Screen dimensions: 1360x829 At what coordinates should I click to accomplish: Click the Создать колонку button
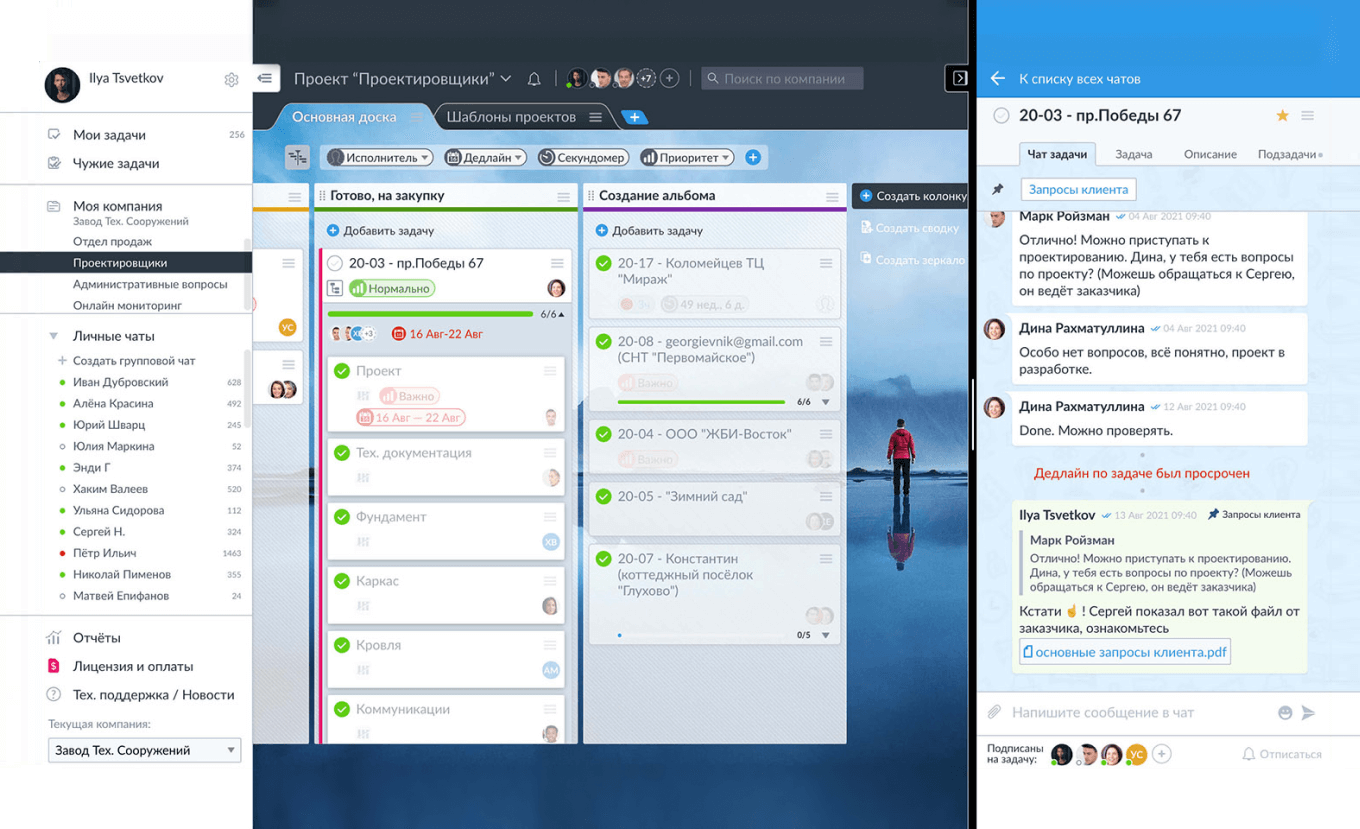point(912,196)
